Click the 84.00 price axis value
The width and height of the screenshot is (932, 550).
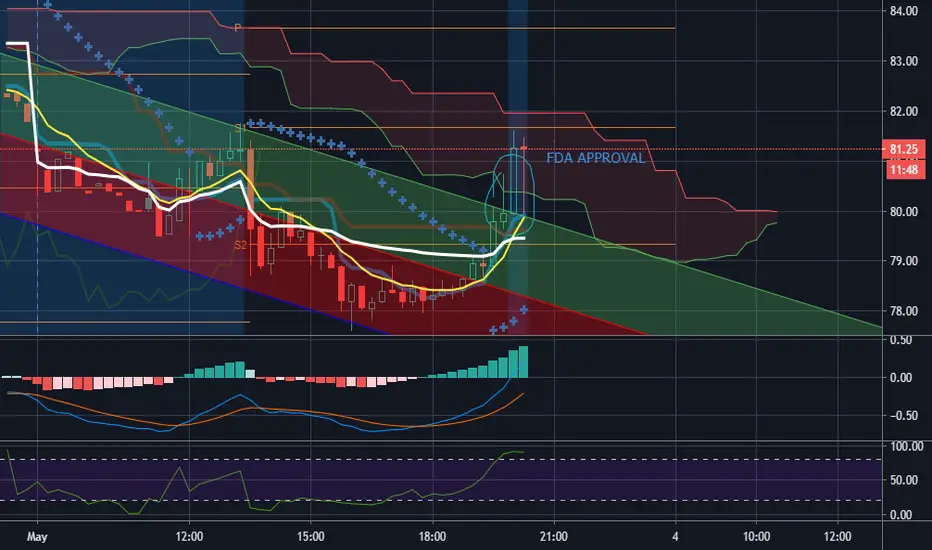coord(903,11)
